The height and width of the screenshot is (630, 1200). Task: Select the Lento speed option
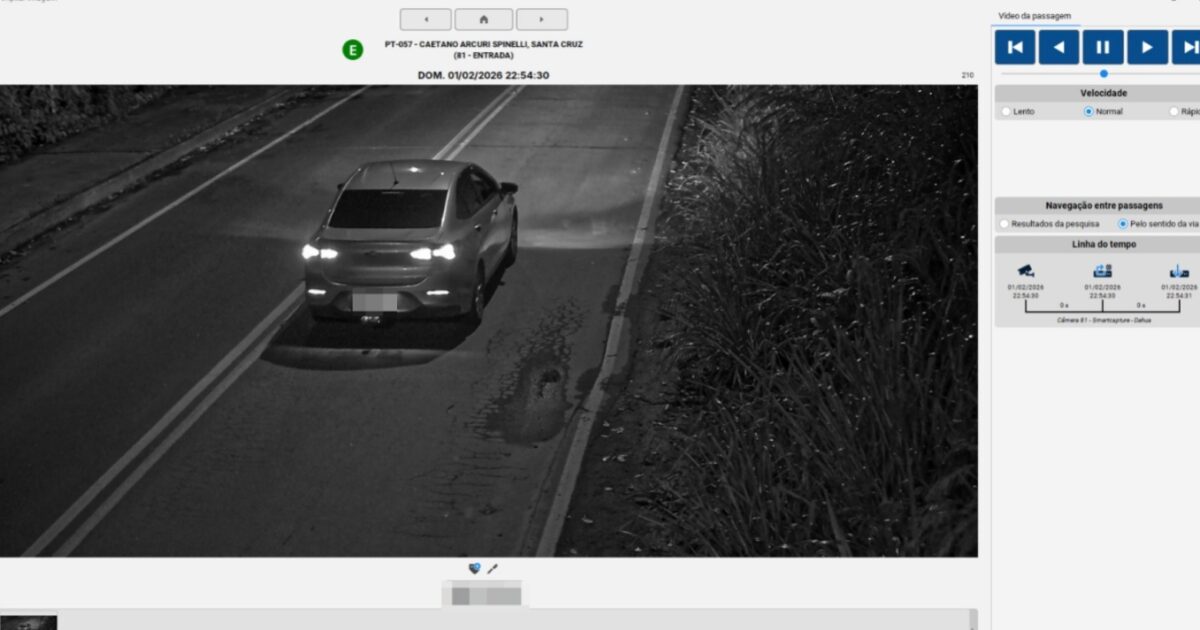[x=1007, y=112]
